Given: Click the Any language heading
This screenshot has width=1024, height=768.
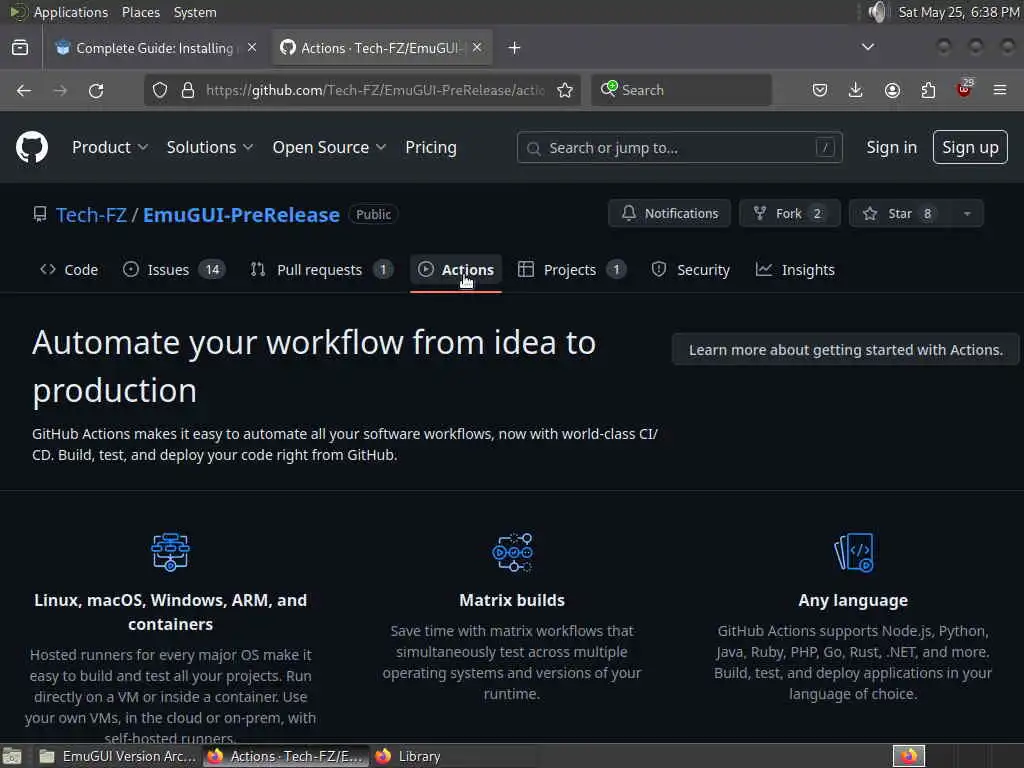Looking at the screenshot, I should coord(853,600).
